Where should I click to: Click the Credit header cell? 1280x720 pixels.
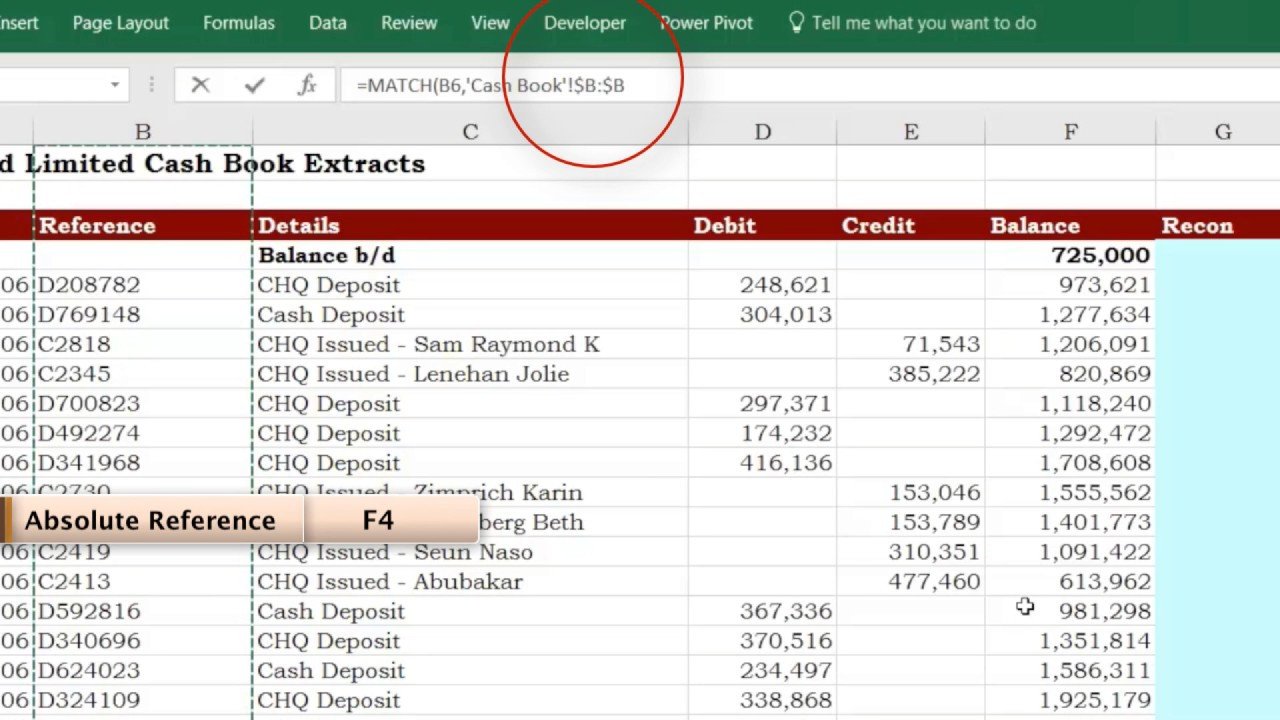pyautogui.click(x=911, y=225)
